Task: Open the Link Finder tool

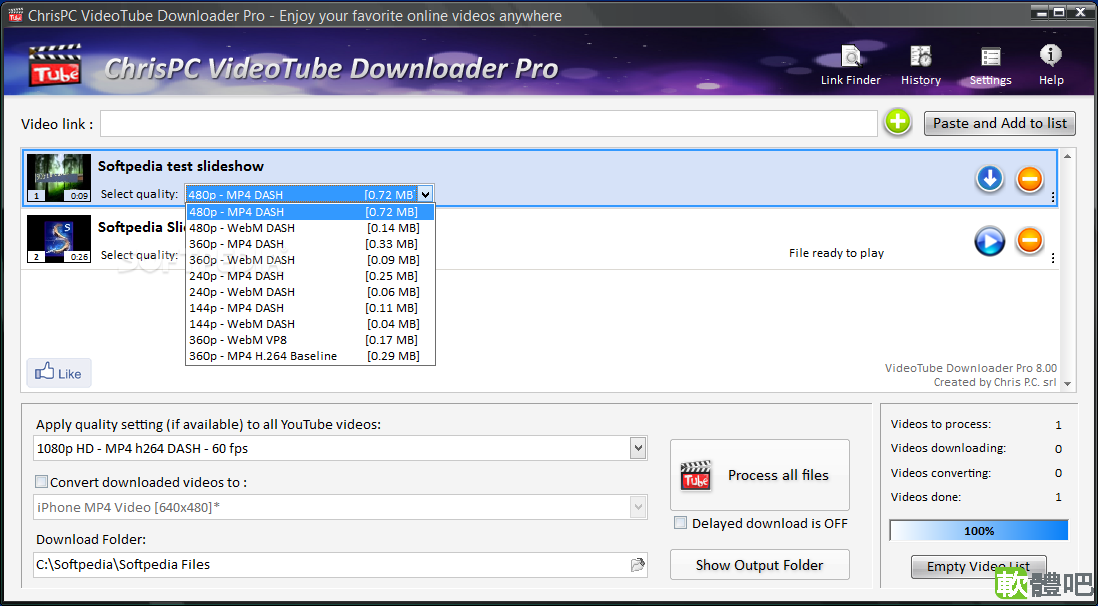Action: tap(851, 64)
